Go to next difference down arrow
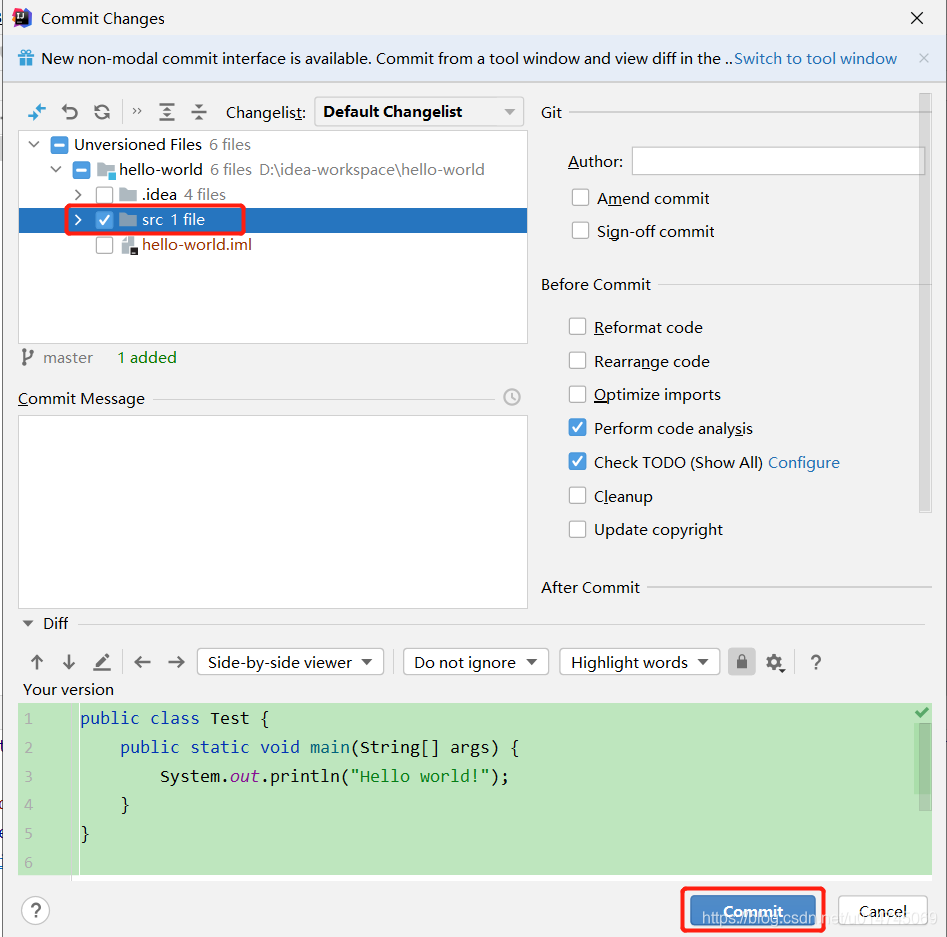947x937 pixels. (x=69, y=662)
